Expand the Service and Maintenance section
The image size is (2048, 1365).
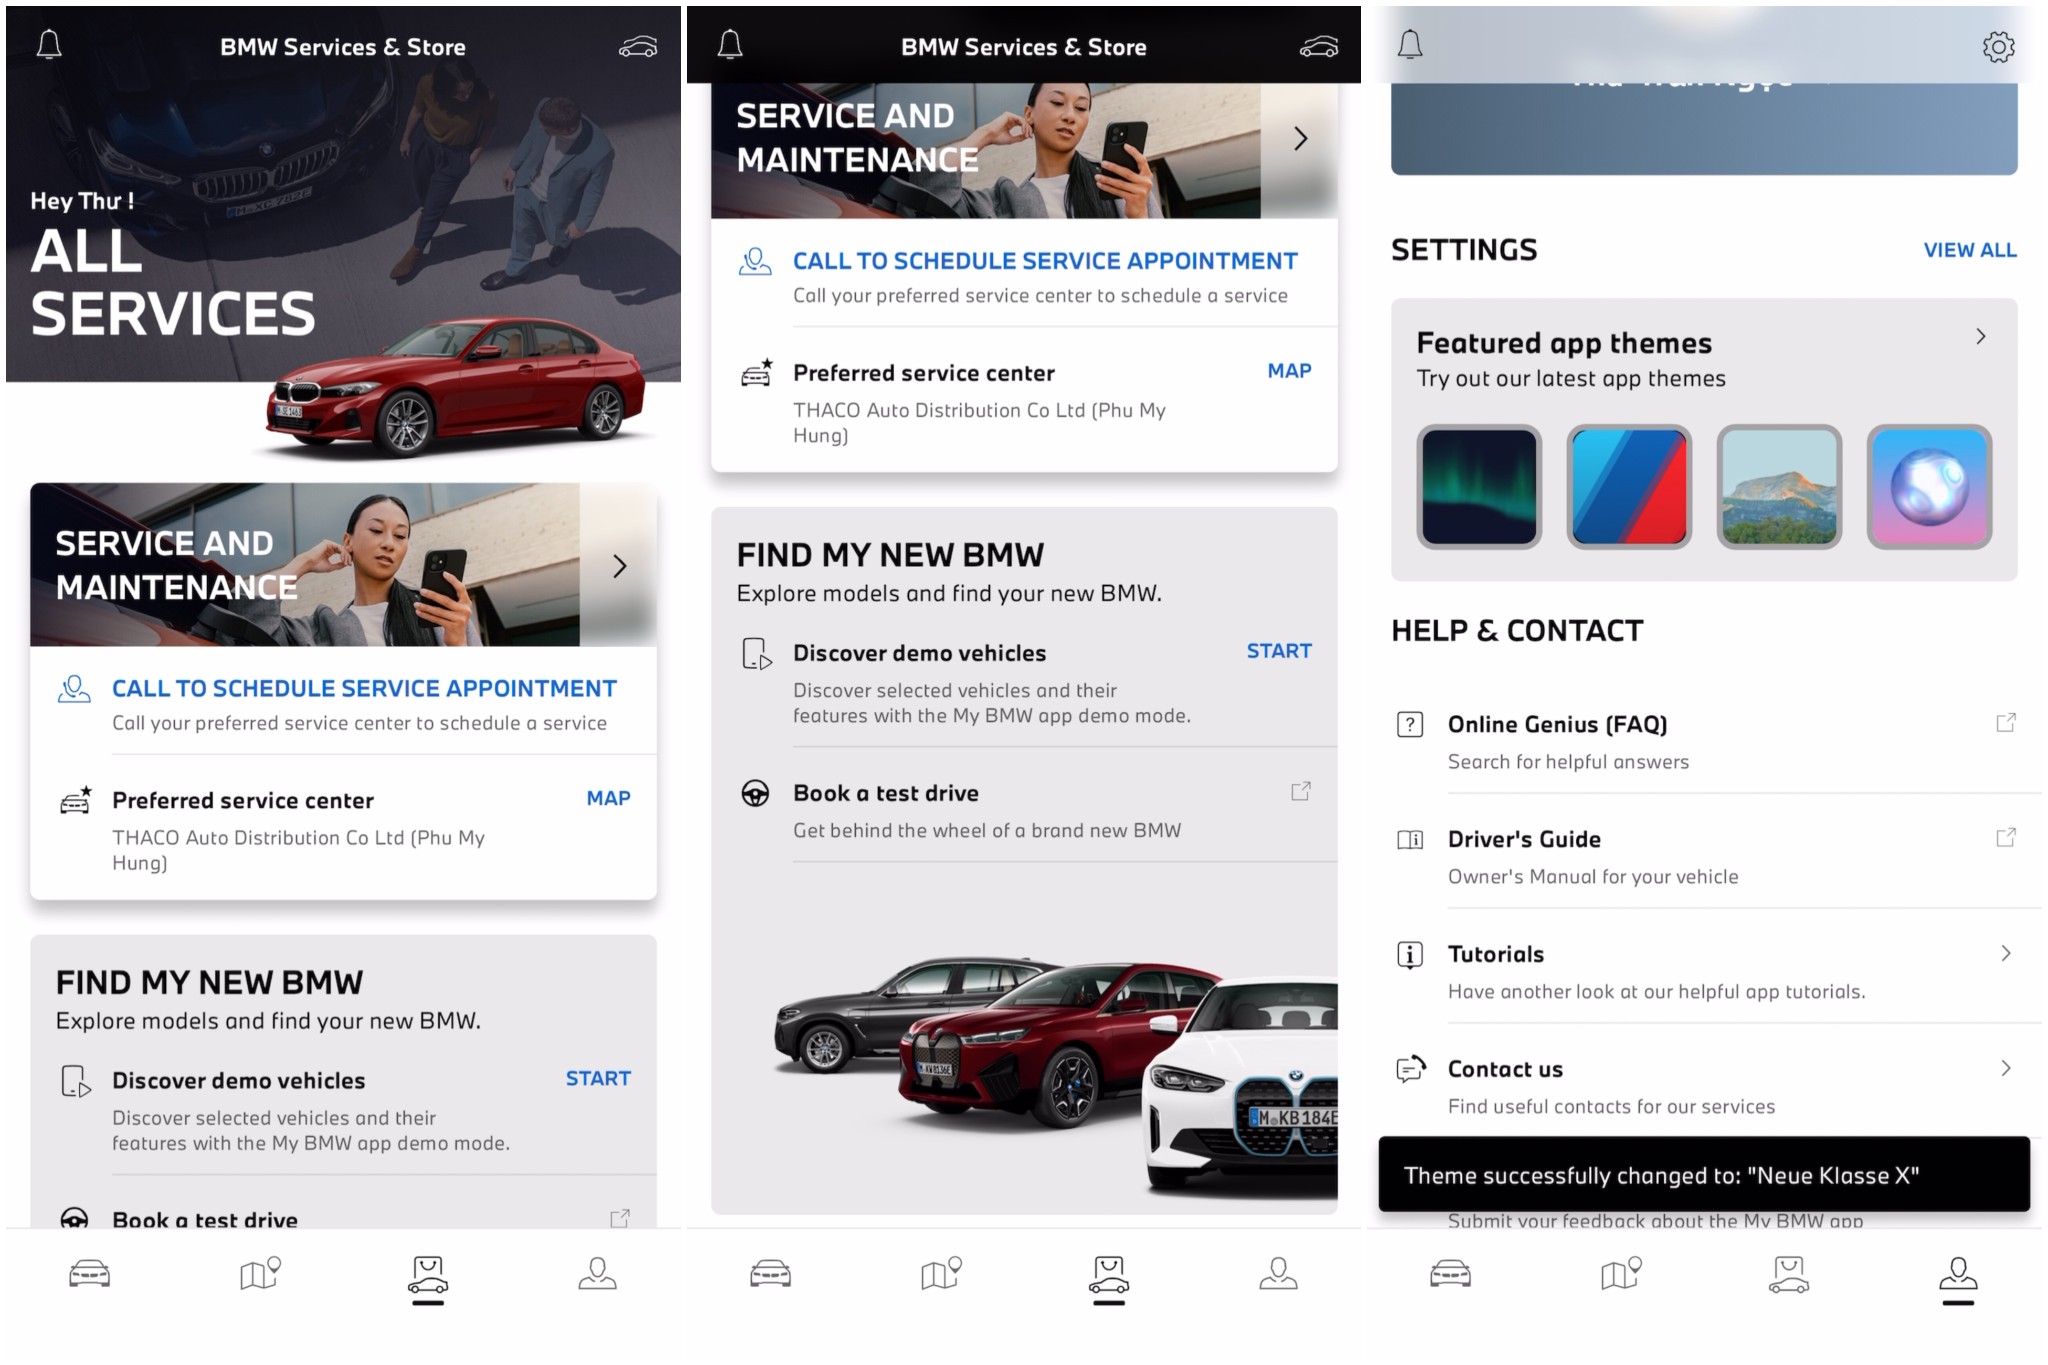(621, 565)
